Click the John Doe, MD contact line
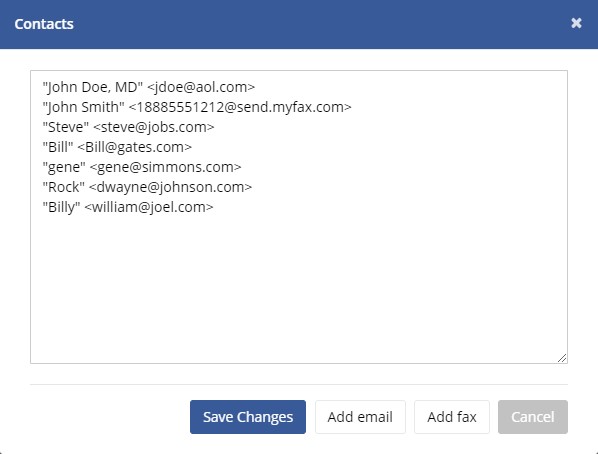The image size is (598, 454). pyautogui.click(x=149, y=87)
